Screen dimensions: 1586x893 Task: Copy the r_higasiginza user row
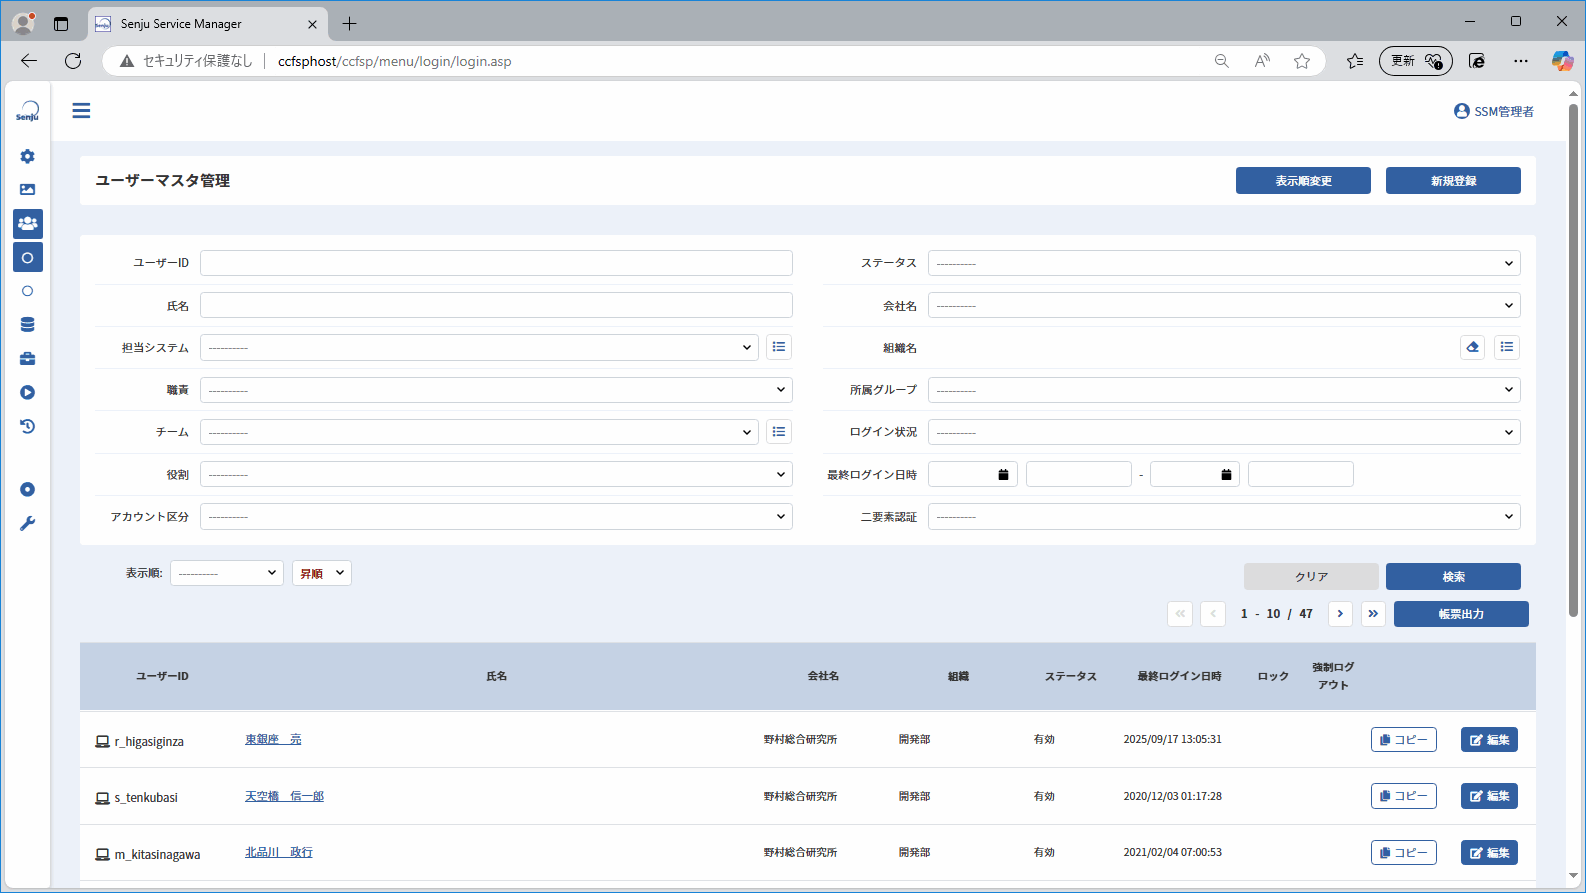click(1403, 739)
